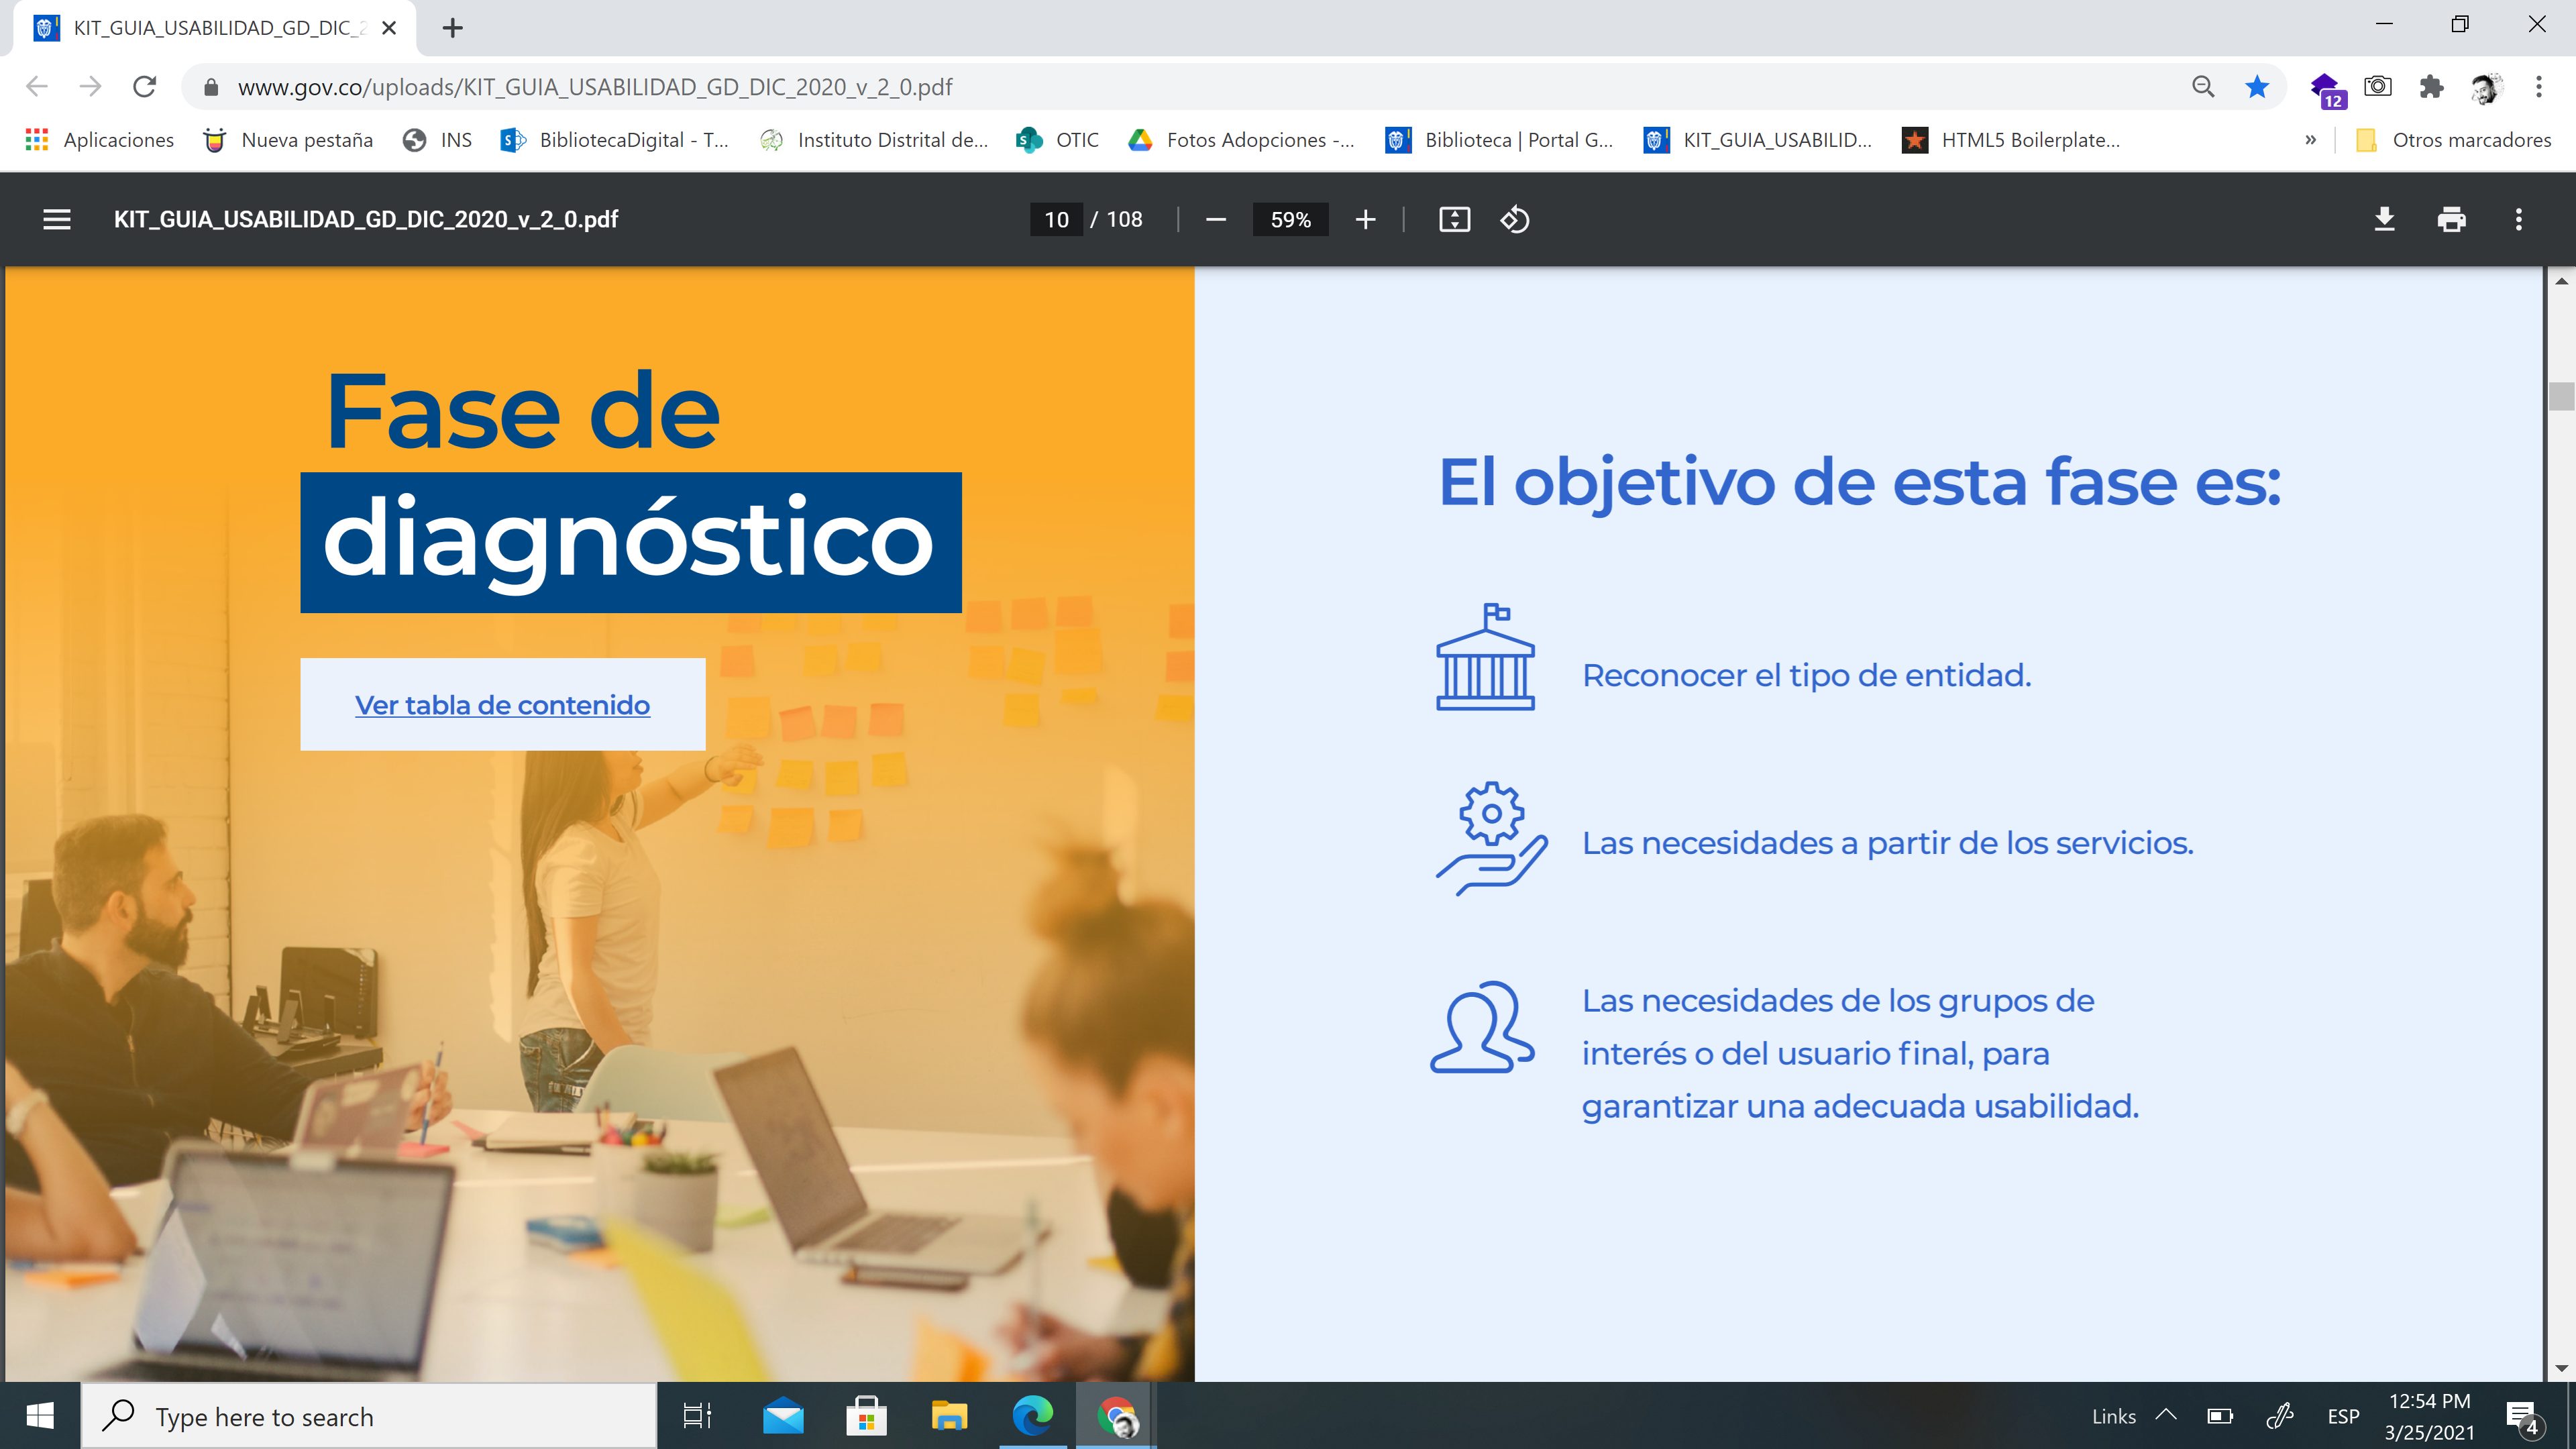Open the Mail app from taskbar
Image resolution: width=2576 pixels, height=1449 pixels.
tap(783, 1416)
